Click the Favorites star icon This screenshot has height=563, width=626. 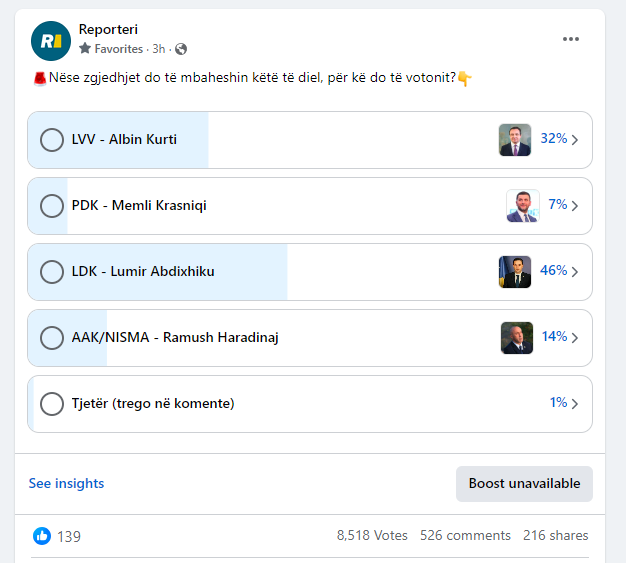[85, 48]
